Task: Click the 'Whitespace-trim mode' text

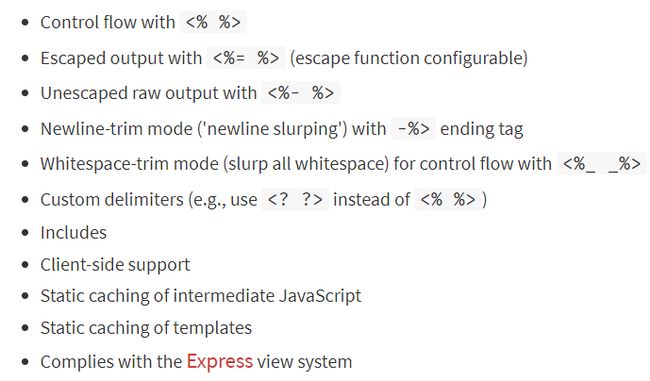Action: coord(129,164)
